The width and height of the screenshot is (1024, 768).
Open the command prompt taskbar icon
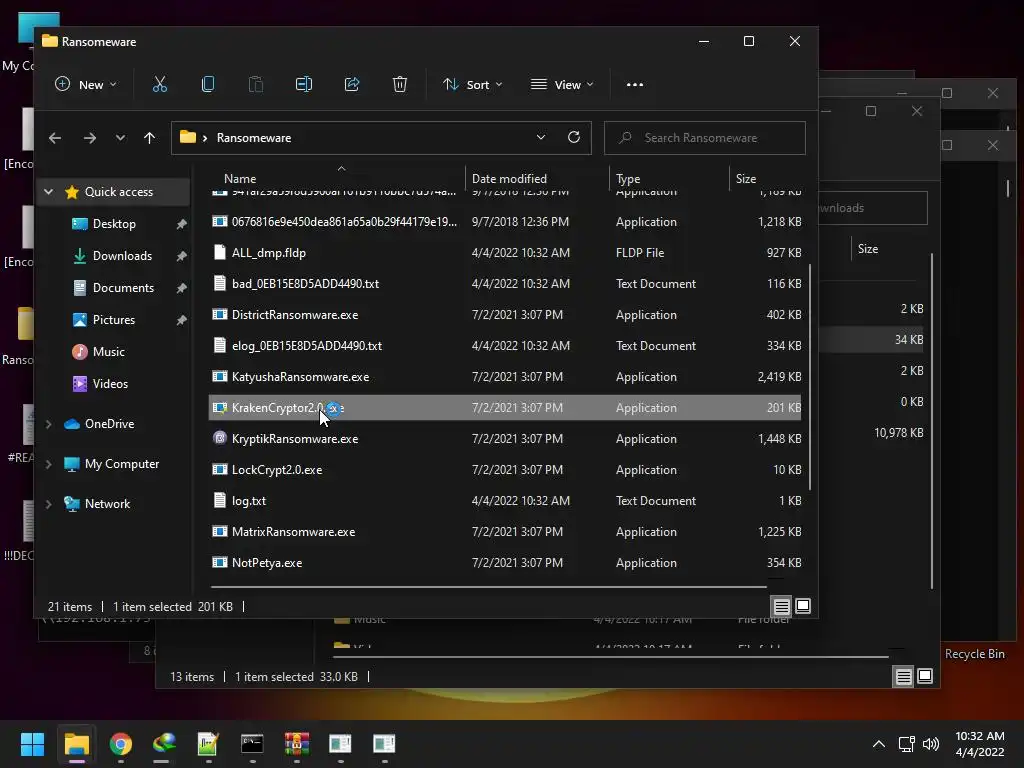pyautogui.click(x=252, y=744)
